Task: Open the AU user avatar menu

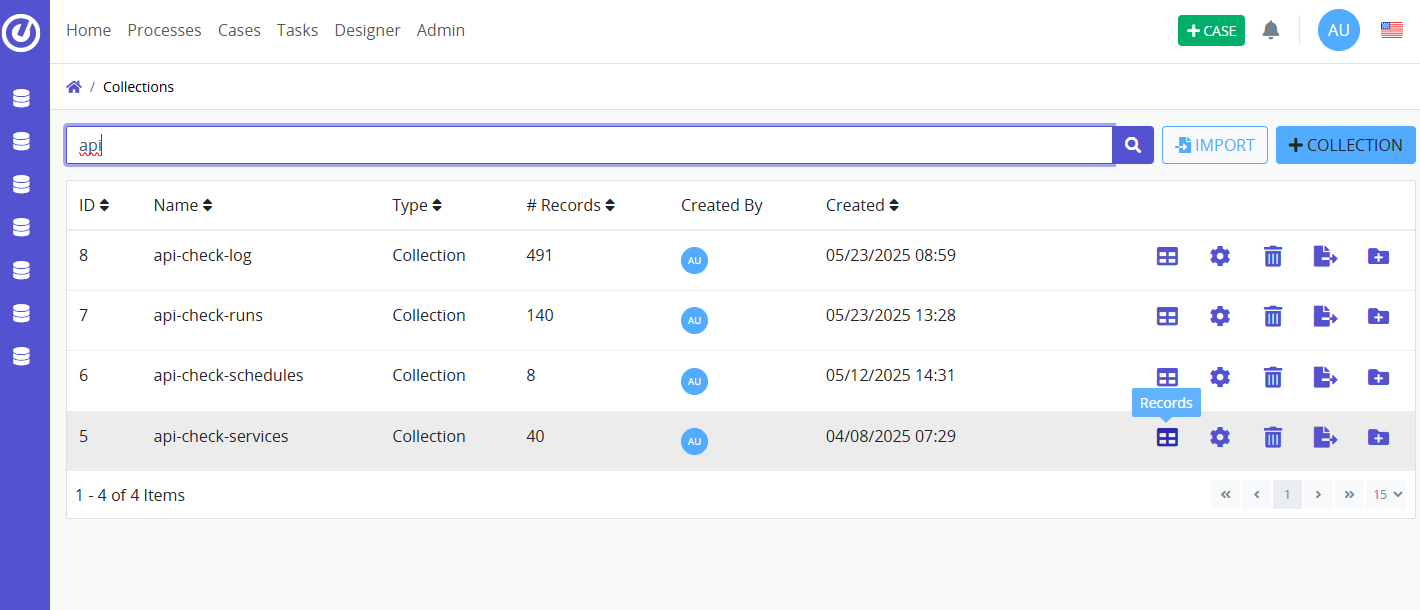Action: pyautogui.click(x=1338, y=30)
